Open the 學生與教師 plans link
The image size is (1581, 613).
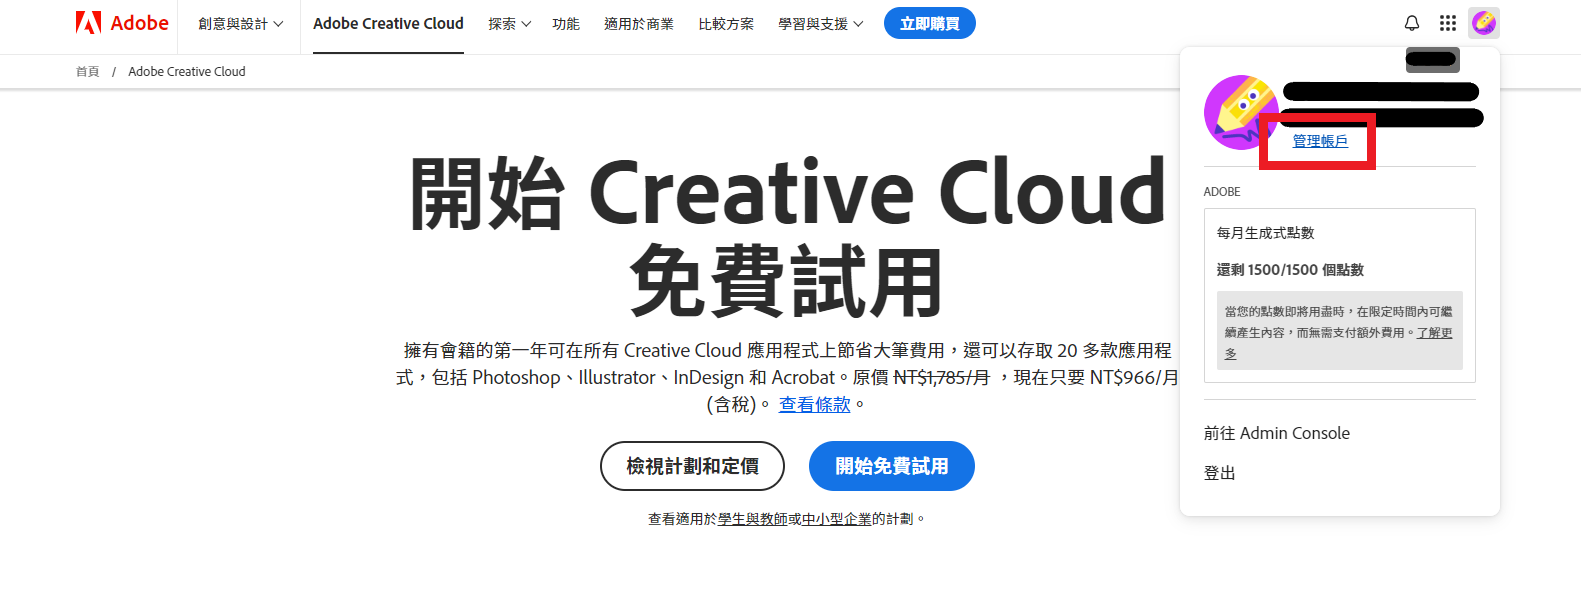pyautogui.click(x=753, y=519)
